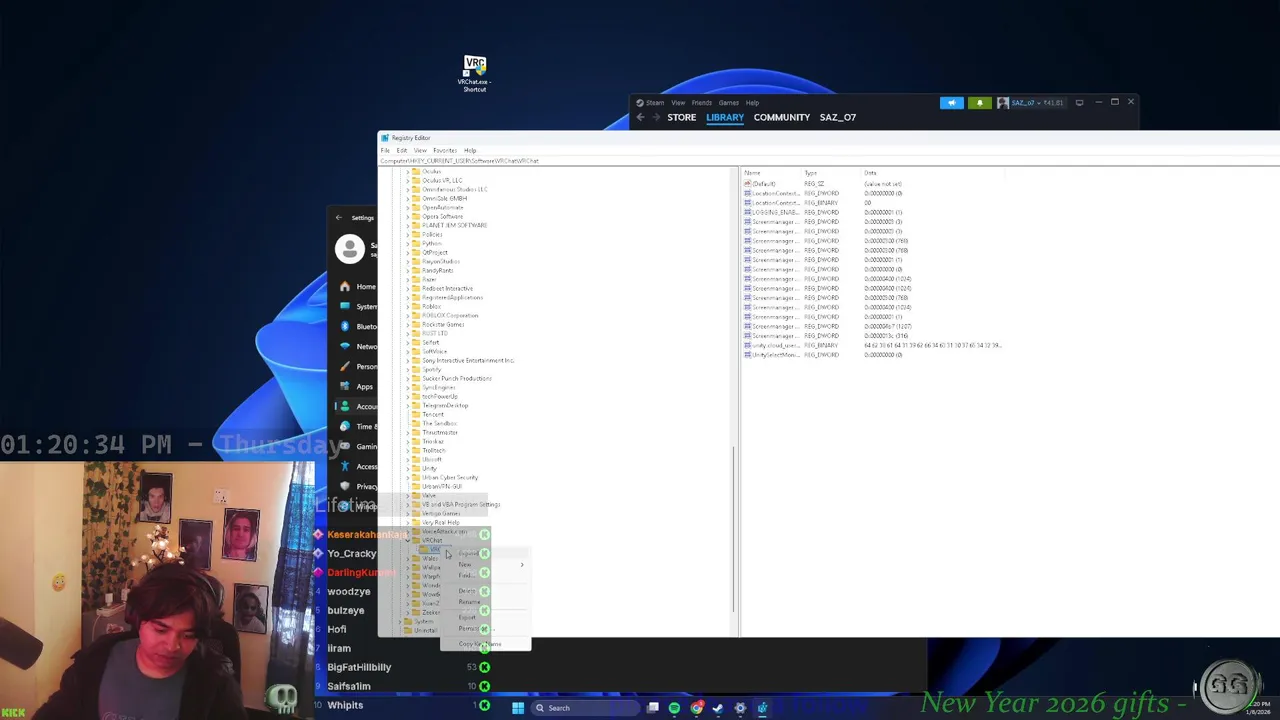The width and height of the screenshot is (1280, 720).
Task: Click the Steam user avatar image
Action: (x=1003, y=102)
